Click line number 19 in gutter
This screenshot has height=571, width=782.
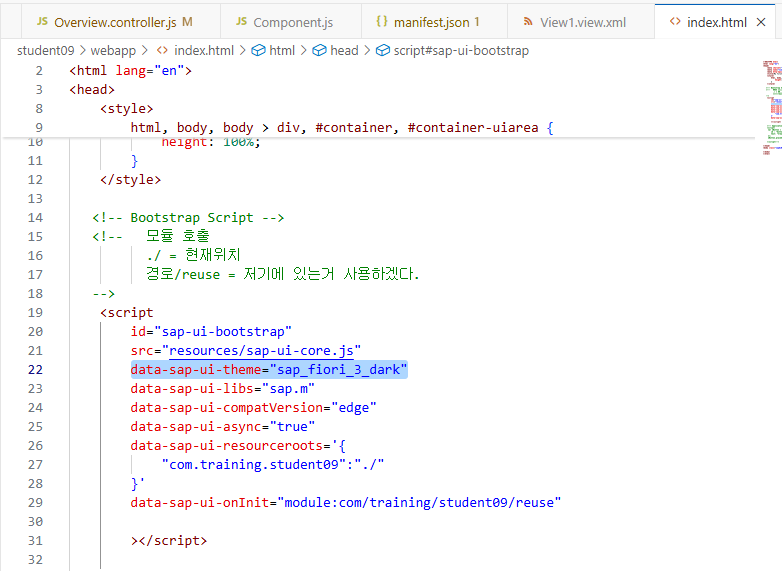pyautogui.click(x=35, y=313)
